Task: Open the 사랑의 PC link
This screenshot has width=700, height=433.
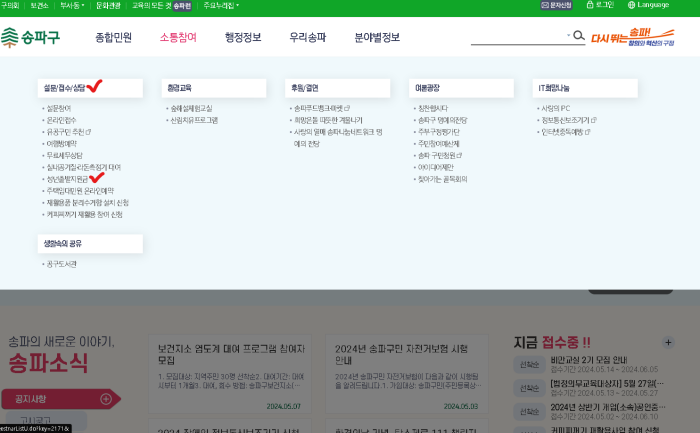Action: pyautogui.click(x=555, y=108)
